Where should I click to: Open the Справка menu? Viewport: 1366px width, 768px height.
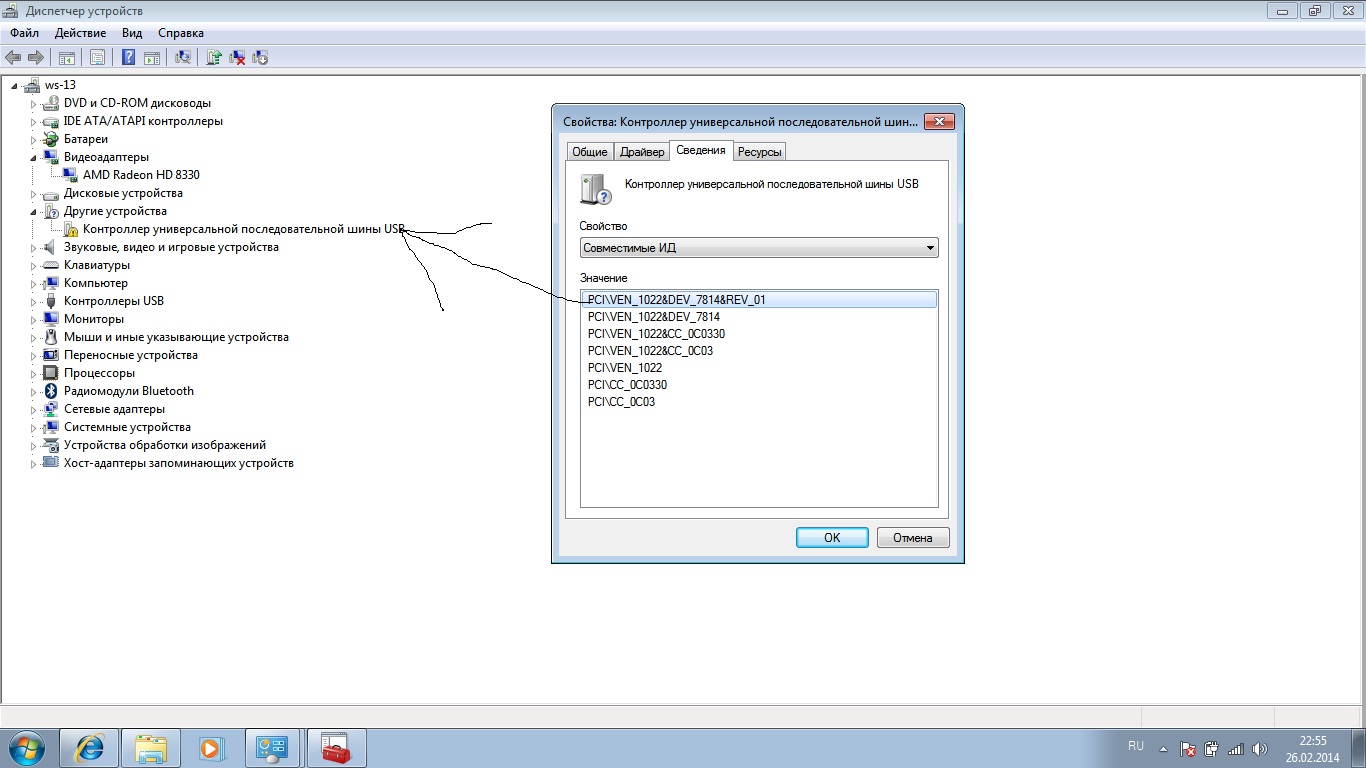[x=181, y=33]
